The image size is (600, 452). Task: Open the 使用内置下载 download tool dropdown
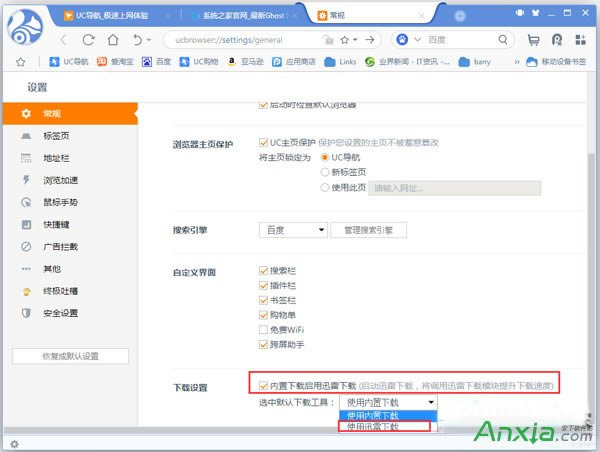click(x=388, y=402)
